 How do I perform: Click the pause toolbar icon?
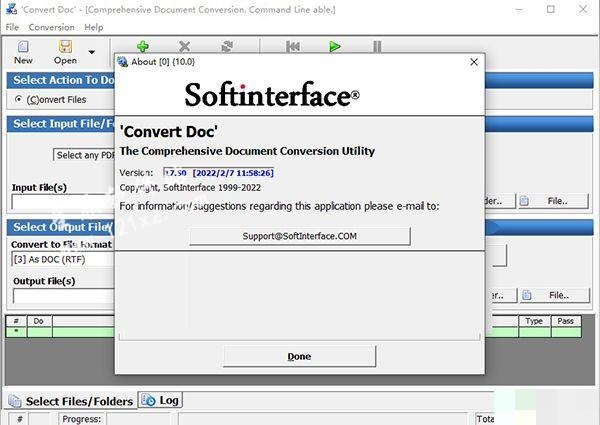click(377, 46)
